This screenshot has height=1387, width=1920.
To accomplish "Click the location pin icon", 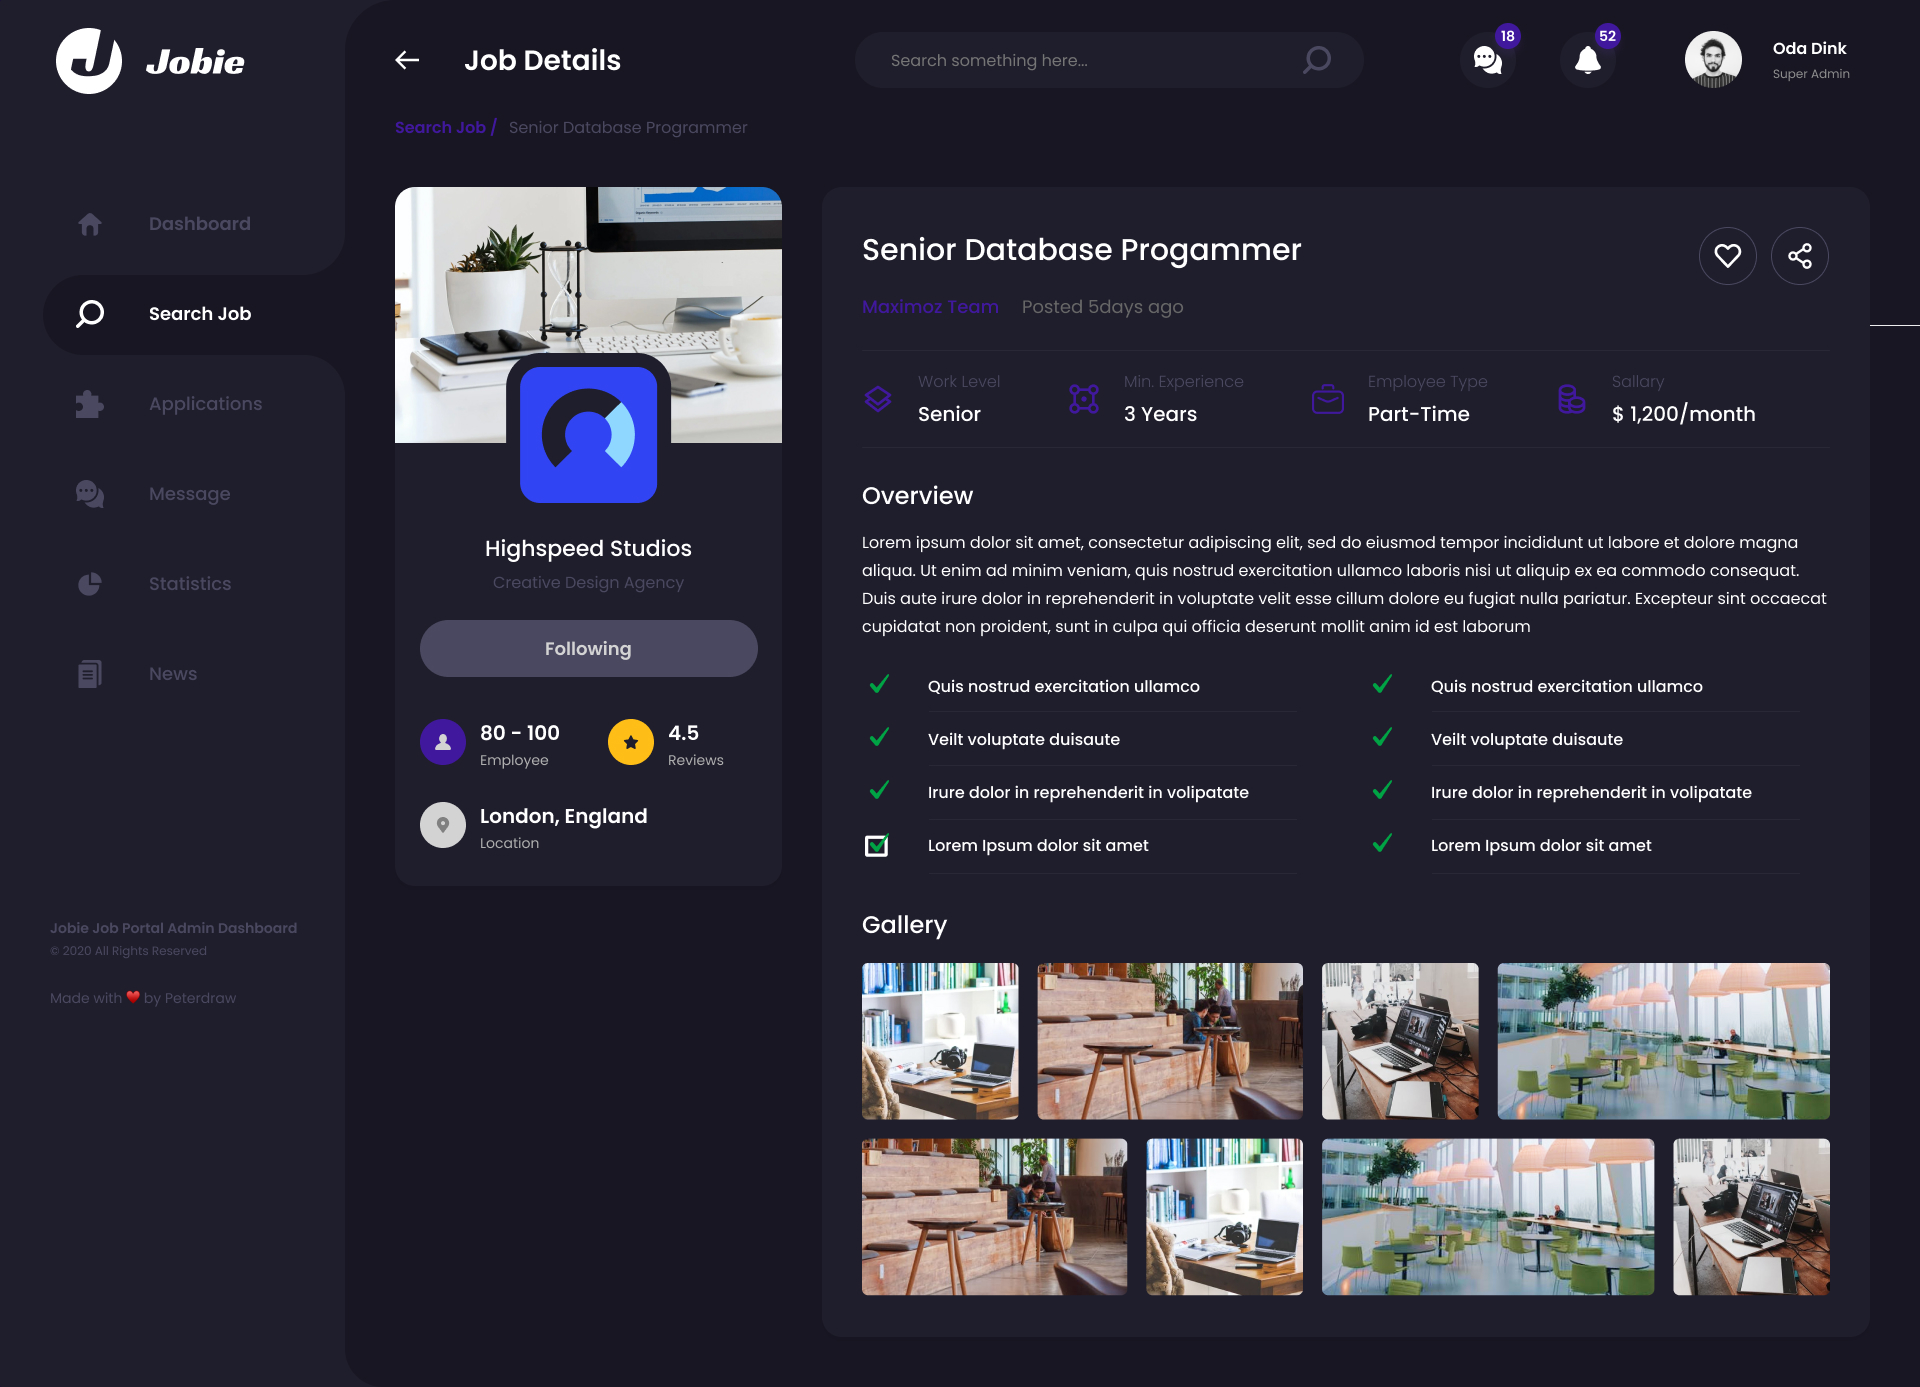I will click(x=443, y=825).
